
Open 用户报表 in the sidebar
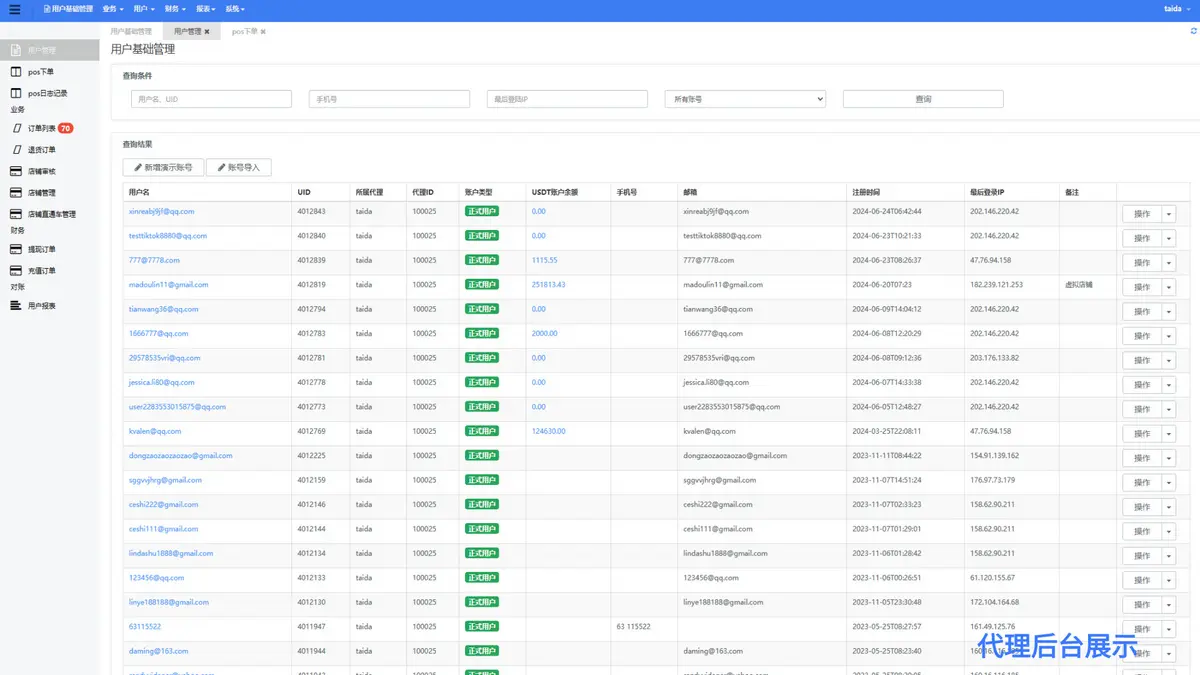(x=42, y=306)
